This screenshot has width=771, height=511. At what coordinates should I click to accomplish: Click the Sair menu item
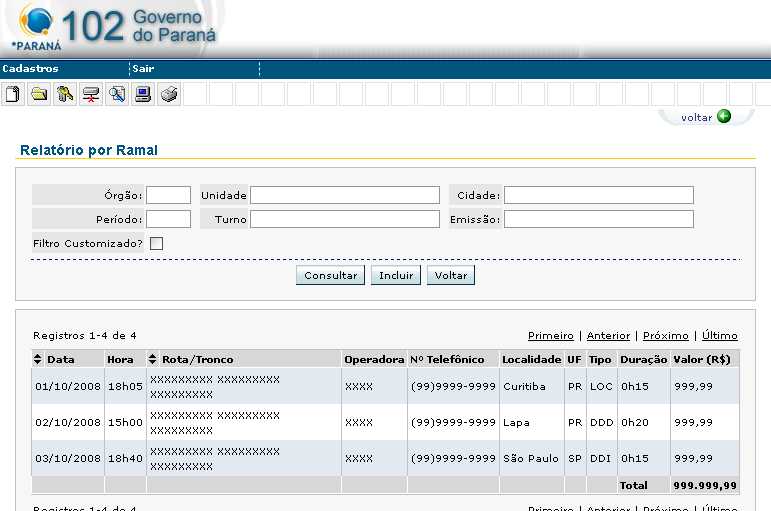point(143,69)
